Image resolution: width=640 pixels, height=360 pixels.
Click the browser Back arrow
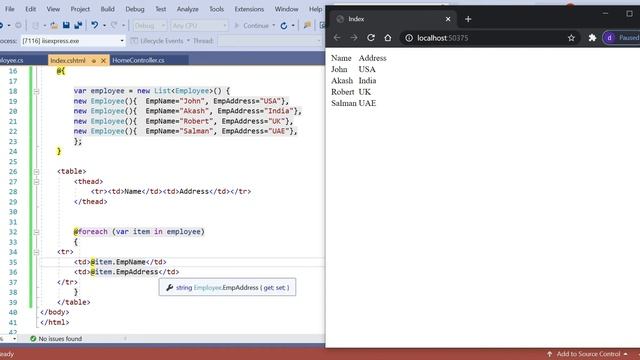[x=337, y=38]
